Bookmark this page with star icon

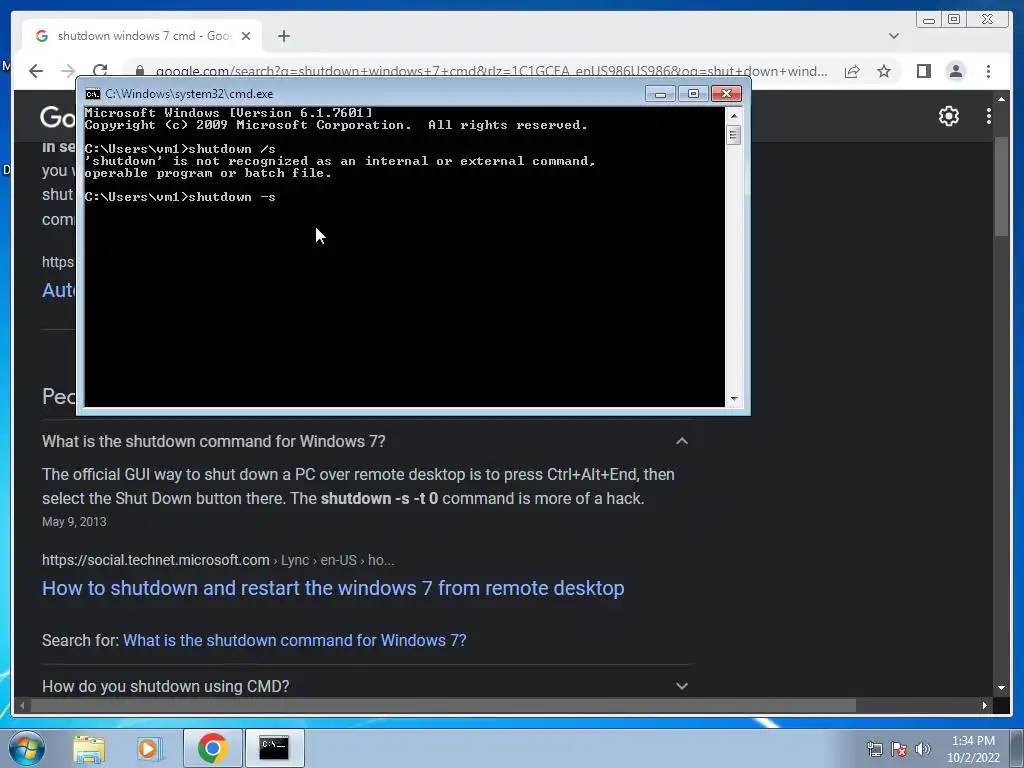point(884,71)
